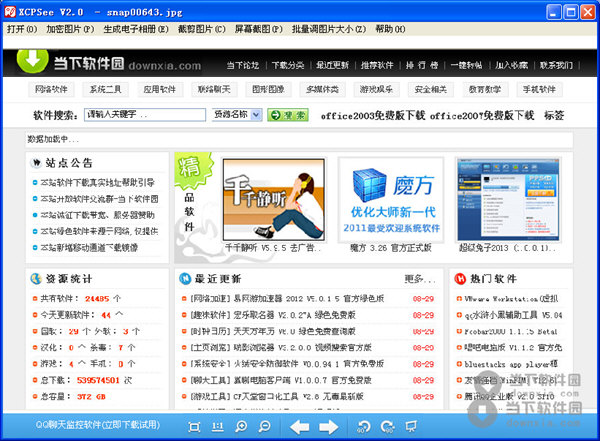This screenshot has width=600, height=441.
Task: Click the 天天万年历 绿色免费 list entry
Action: tap(273, 331)
